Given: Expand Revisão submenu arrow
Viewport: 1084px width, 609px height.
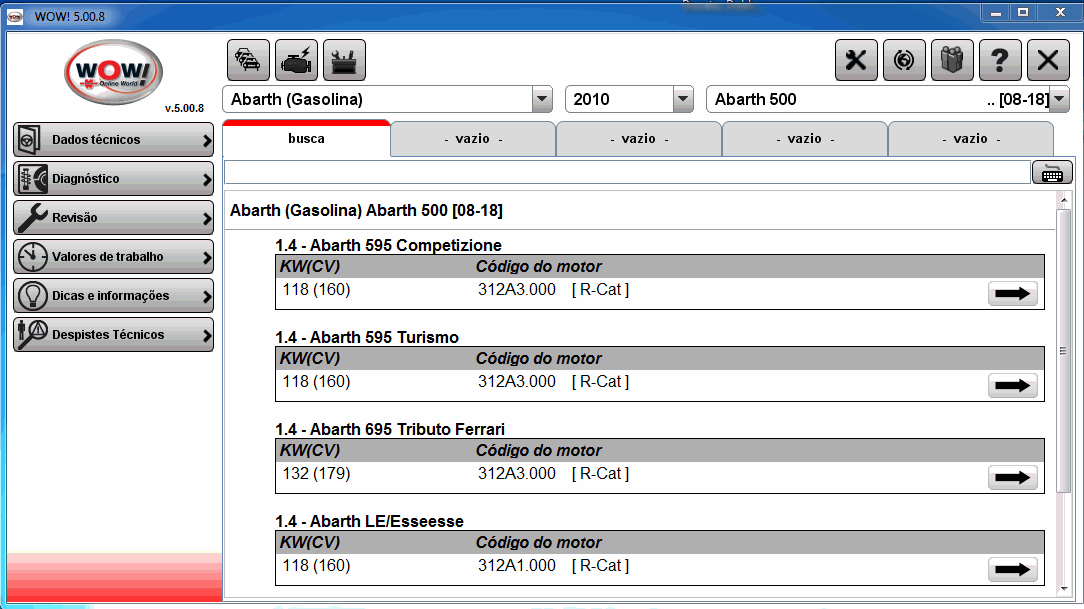Looking at the screenshot, I should pyautogui.click(x=206, y=218).
